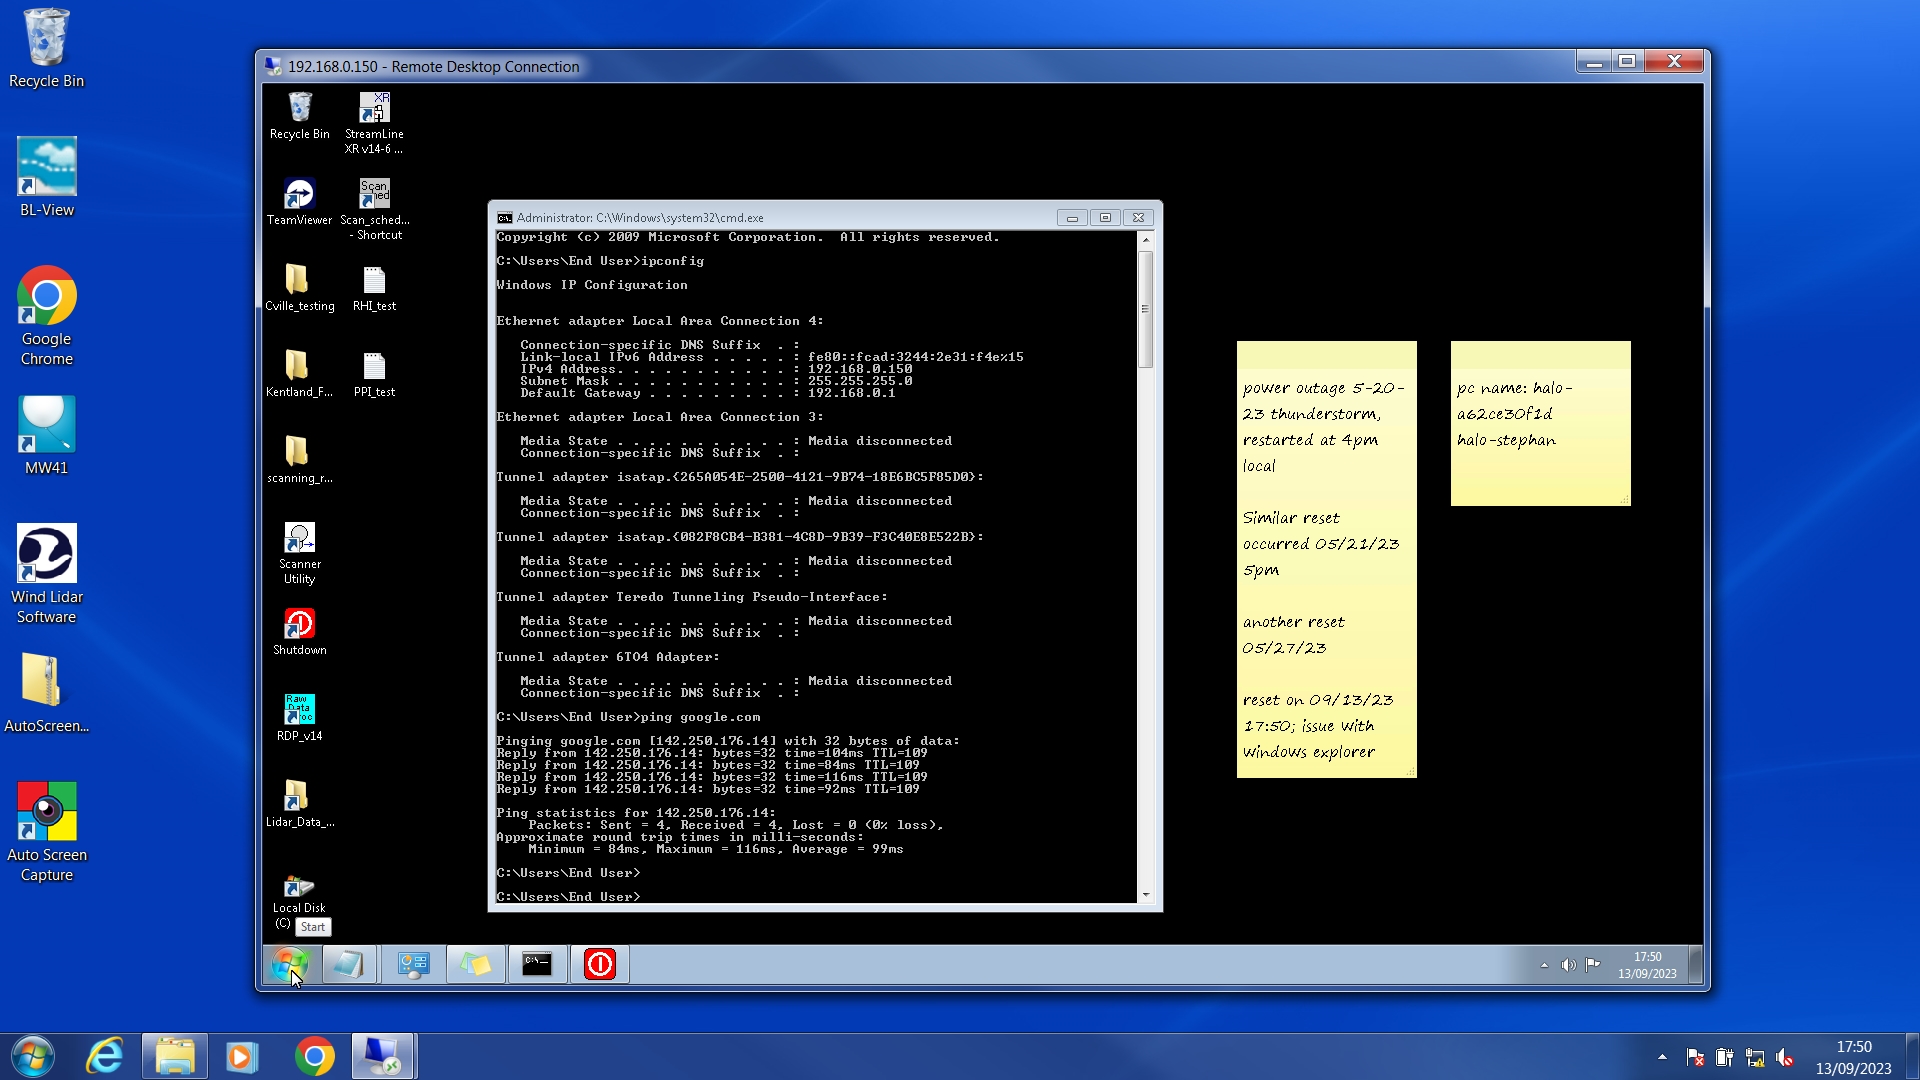Click the cmd.exe button in remote taskbar
The height and width of the screenshot is (1080, 1920).
pos(537,964)
